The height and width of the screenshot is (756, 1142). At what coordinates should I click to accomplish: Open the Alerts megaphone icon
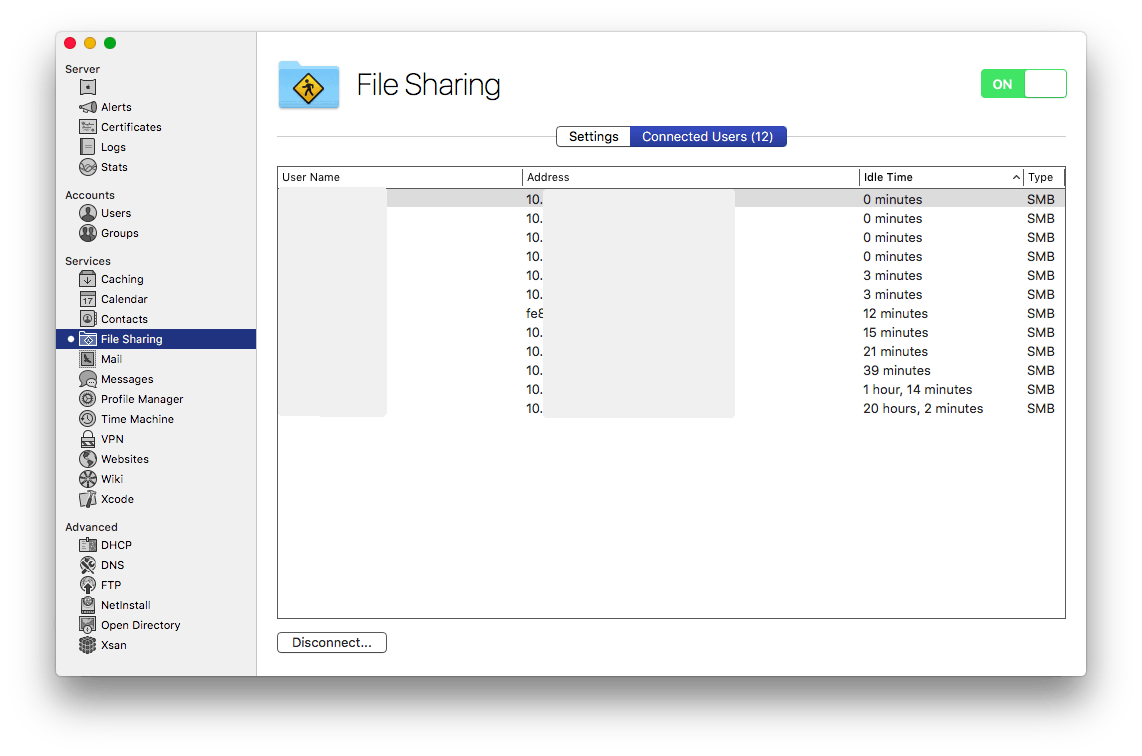pos(87,107)
